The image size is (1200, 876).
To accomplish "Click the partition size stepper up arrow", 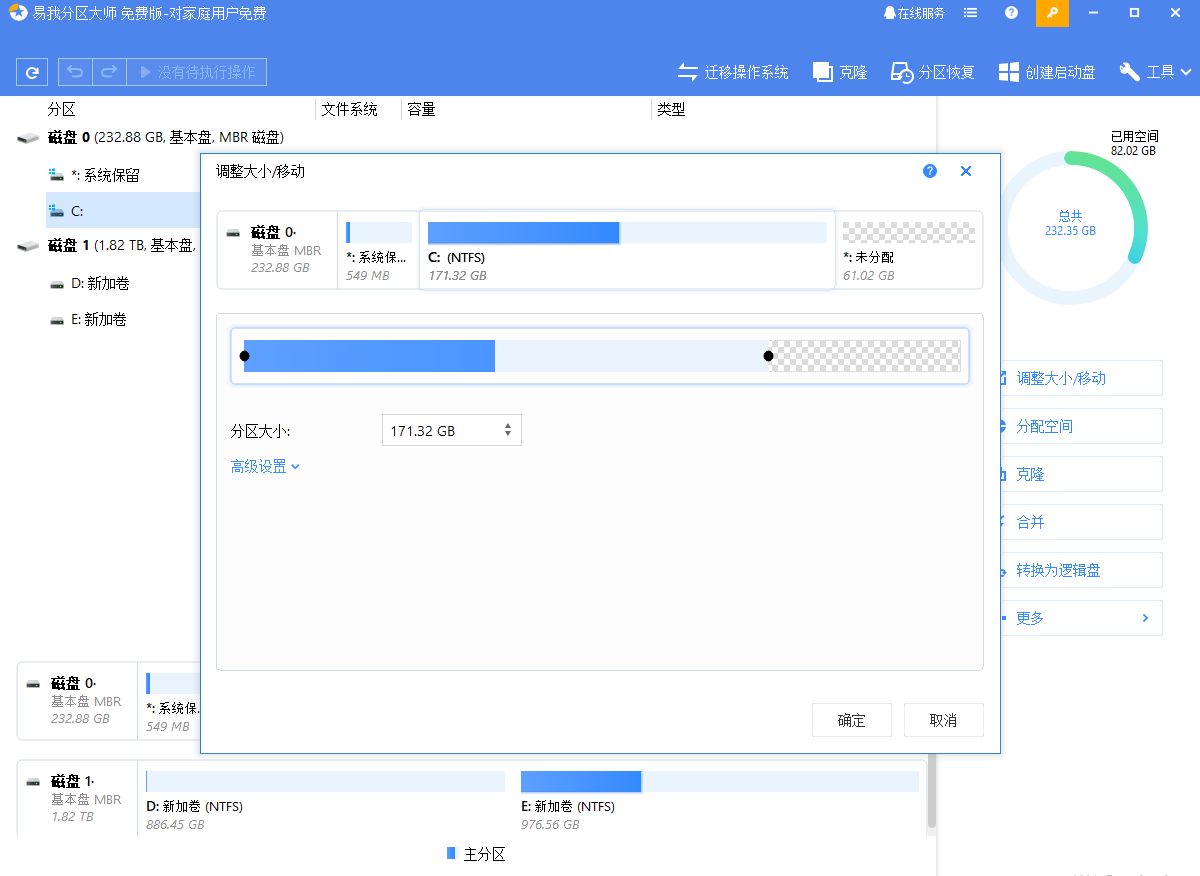I will coord(509,424).
